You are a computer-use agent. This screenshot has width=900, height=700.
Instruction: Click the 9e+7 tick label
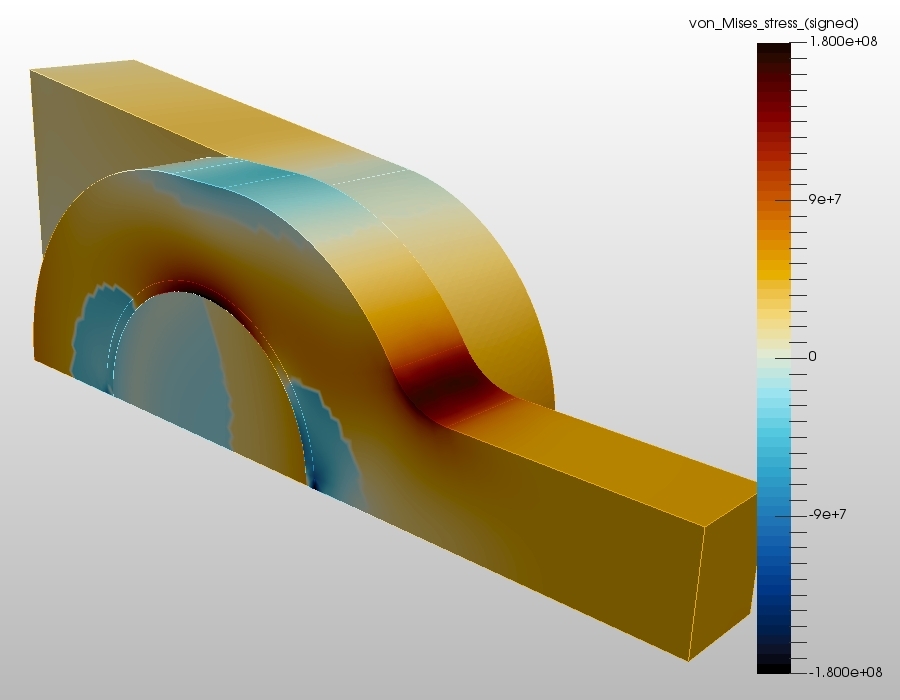(x=825, y=199)
